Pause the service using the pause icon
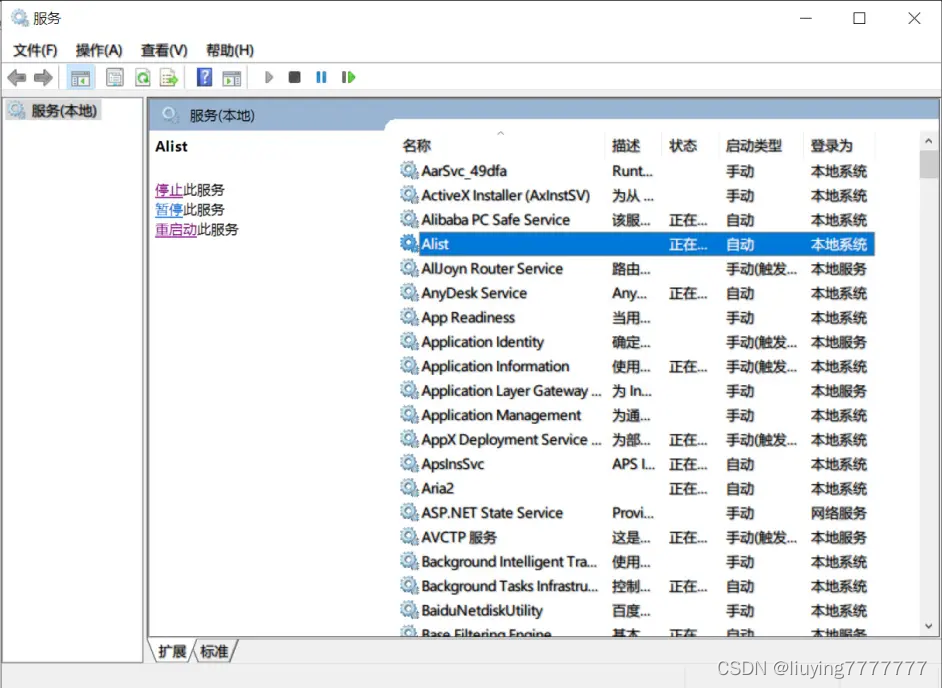The image size is (942, 688). click(320, 77)
